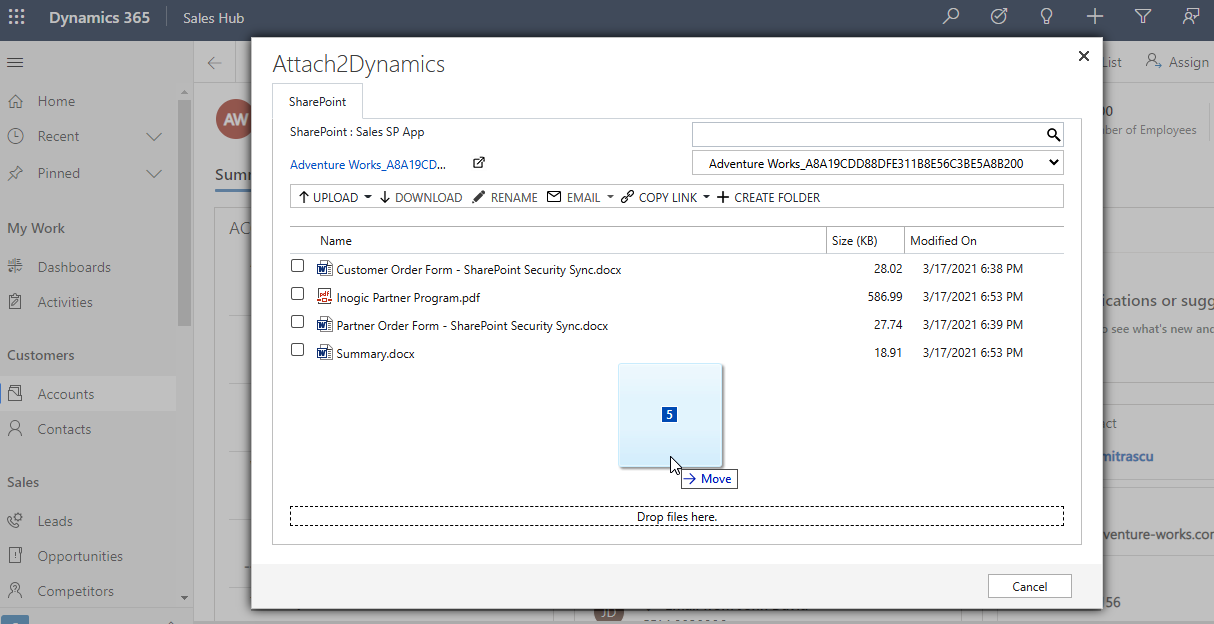Collapse the hamburger site map menu
1214x624 pixels.
pyautogui.click(x=15, y=63)
